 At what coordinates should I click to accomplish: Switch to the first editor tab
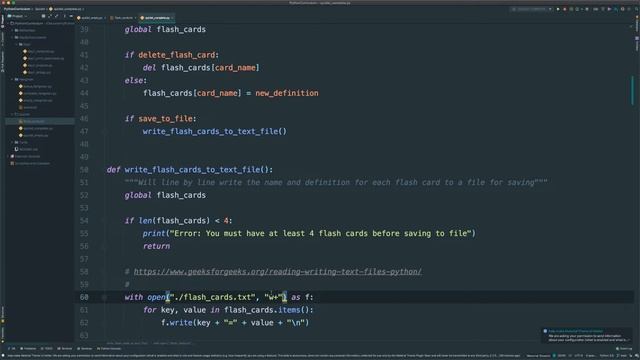coord(90,18)
